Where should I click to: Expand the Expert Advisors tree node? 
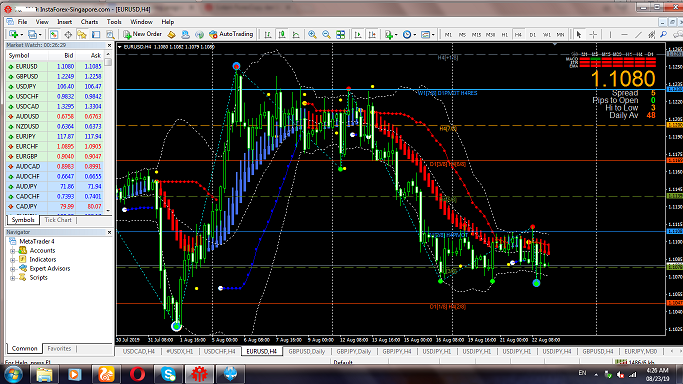pos(13,269)
